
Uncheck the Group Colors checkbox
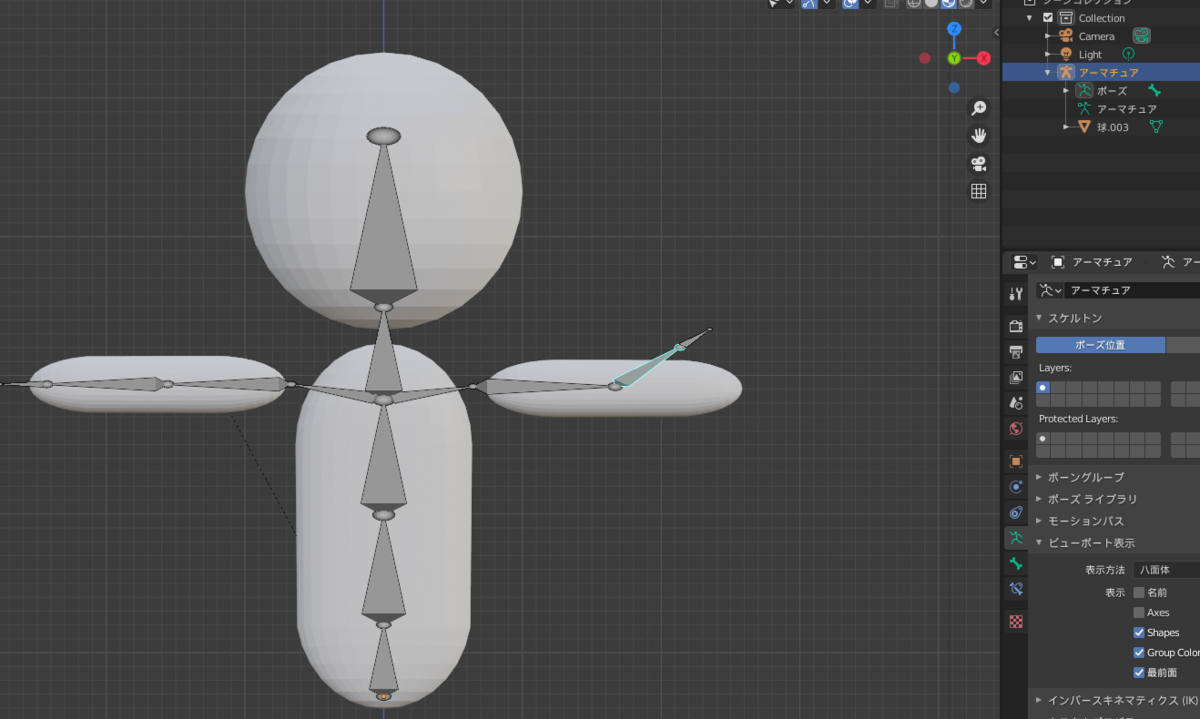click(1139, 652)
